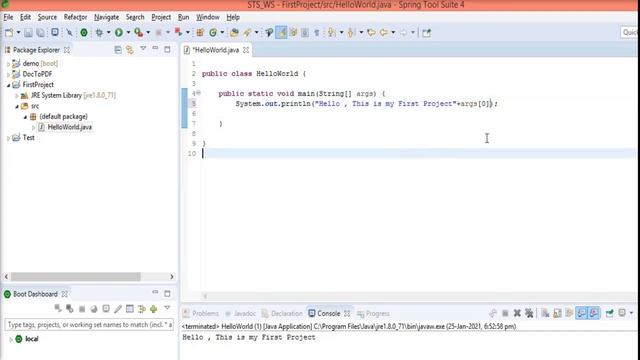The width and height of the screenshot is (640, 360).
Task: Click the Run Last Tool external tools icon
Action: pos(139,33)
